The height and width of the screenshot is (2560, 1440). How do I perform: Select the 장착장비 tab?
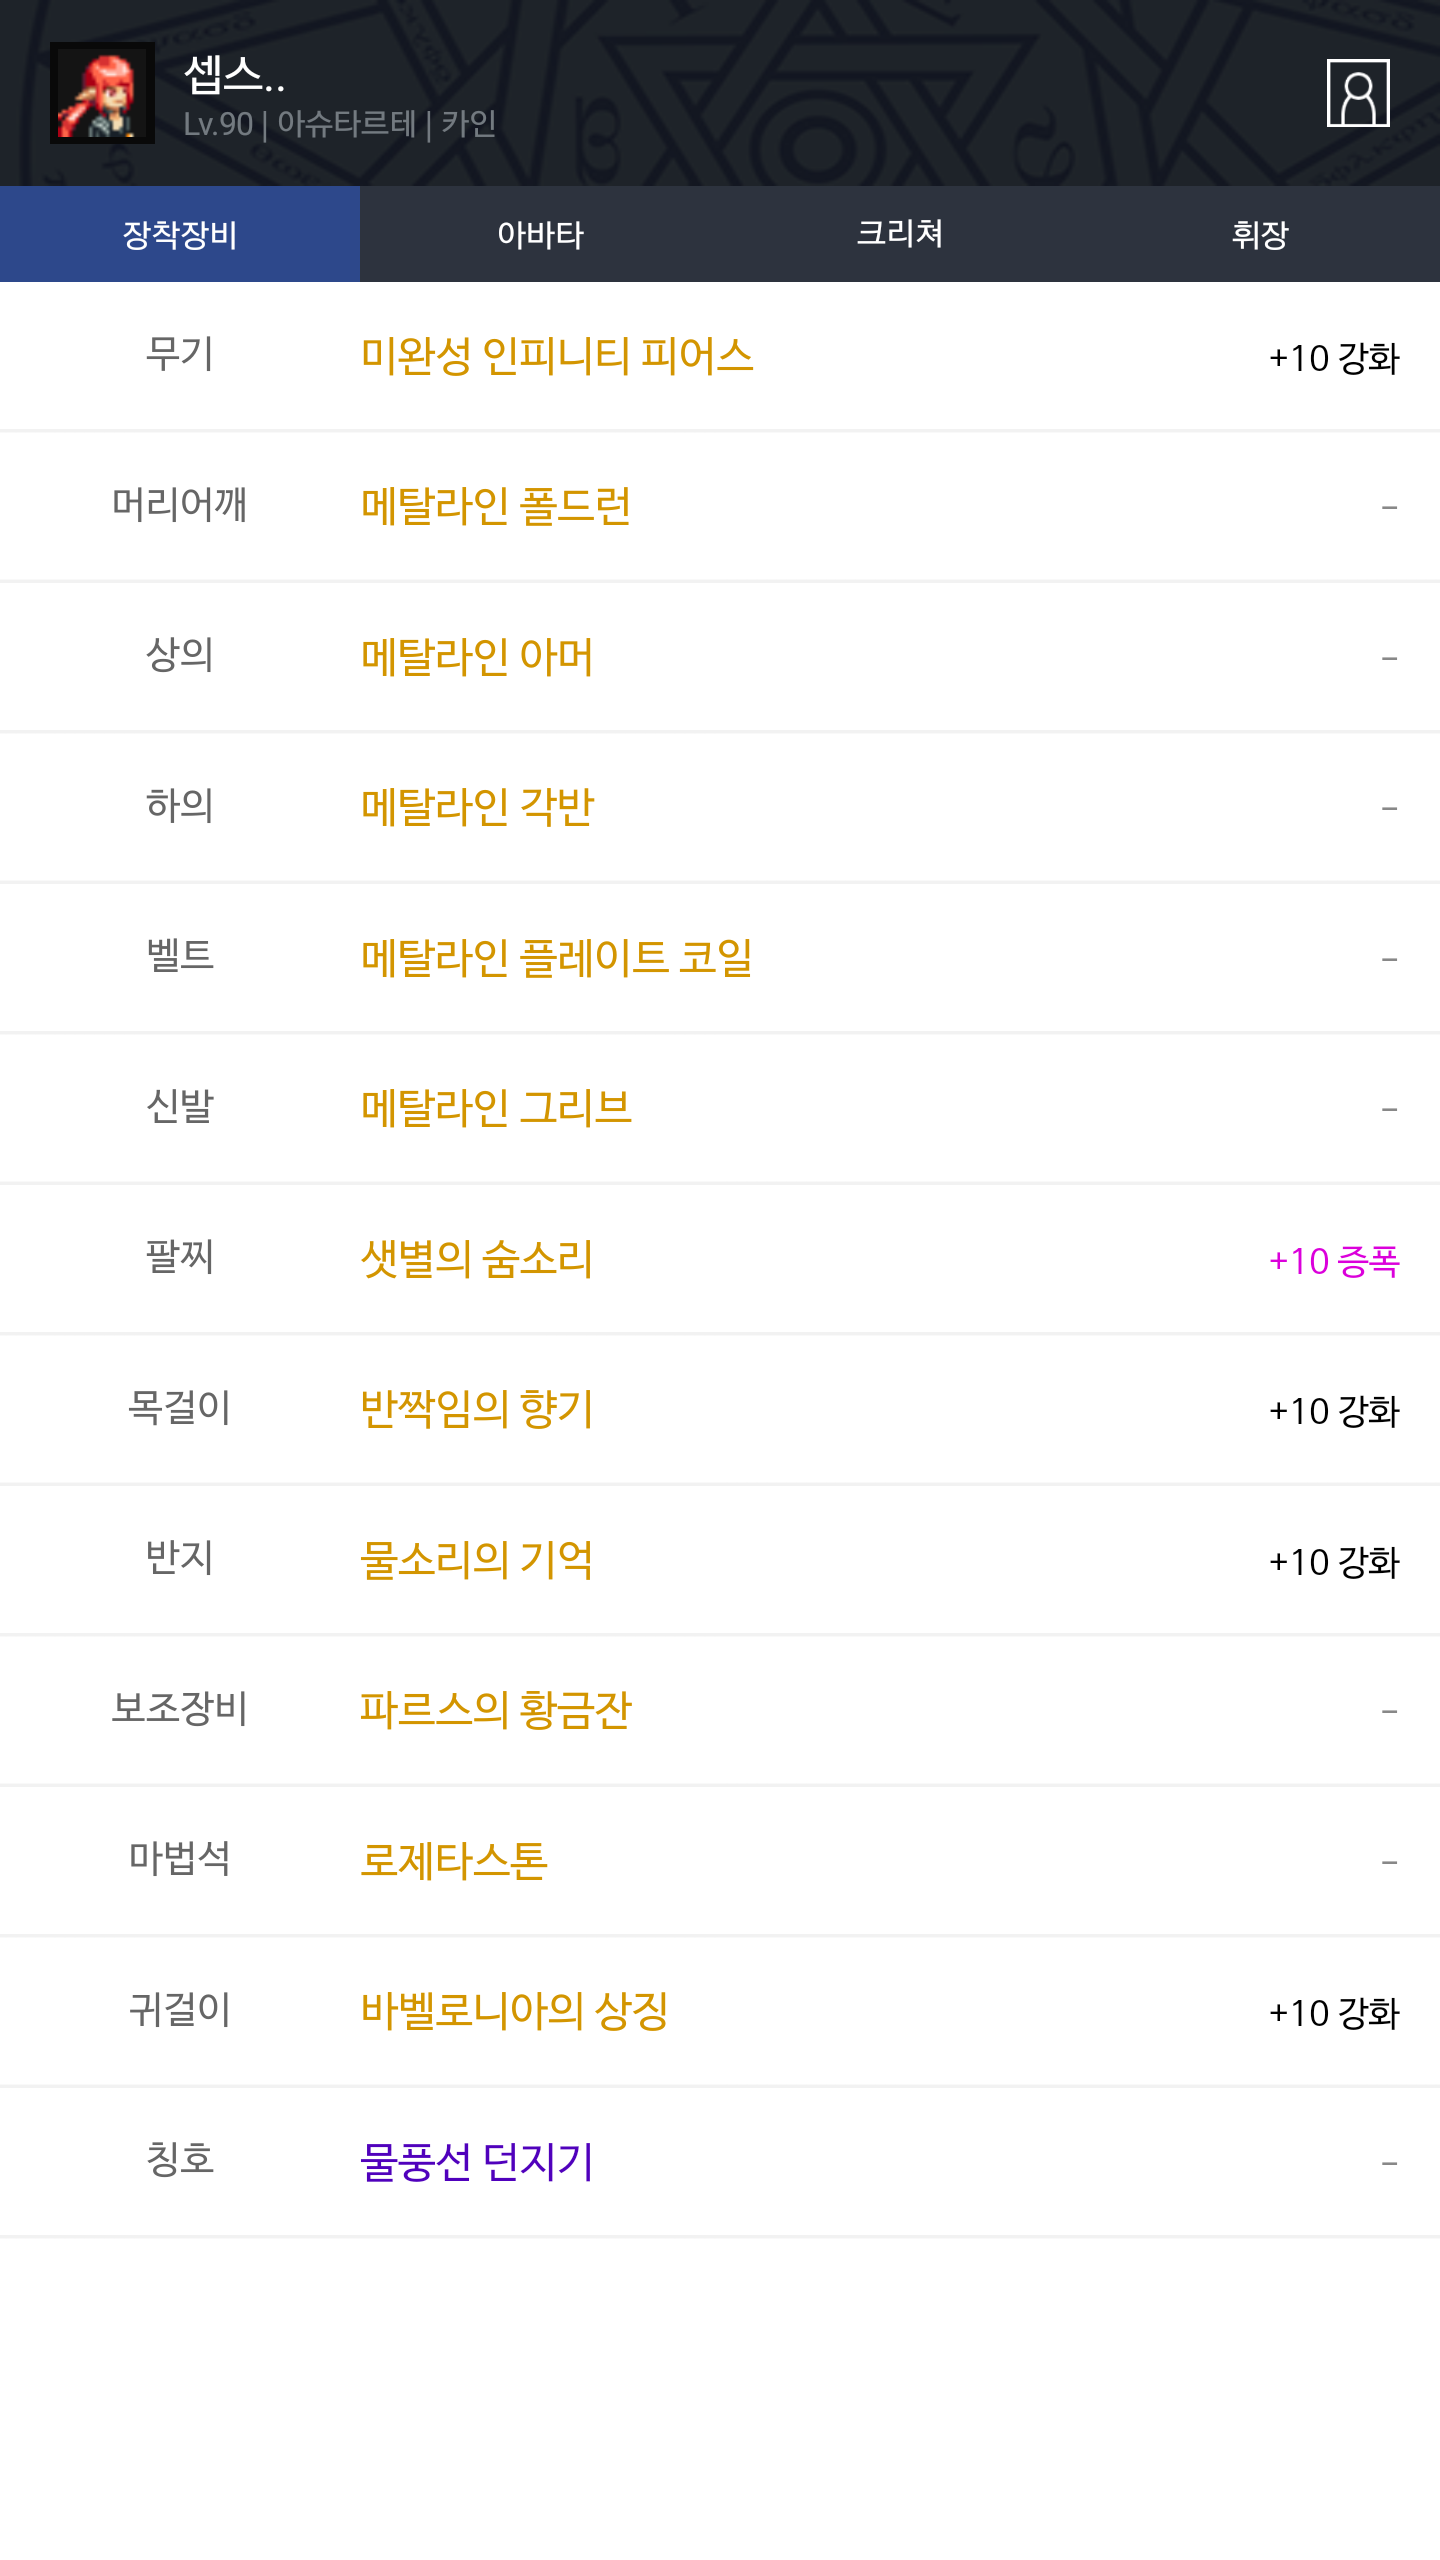pyautogui.click(x=180, y=234)
